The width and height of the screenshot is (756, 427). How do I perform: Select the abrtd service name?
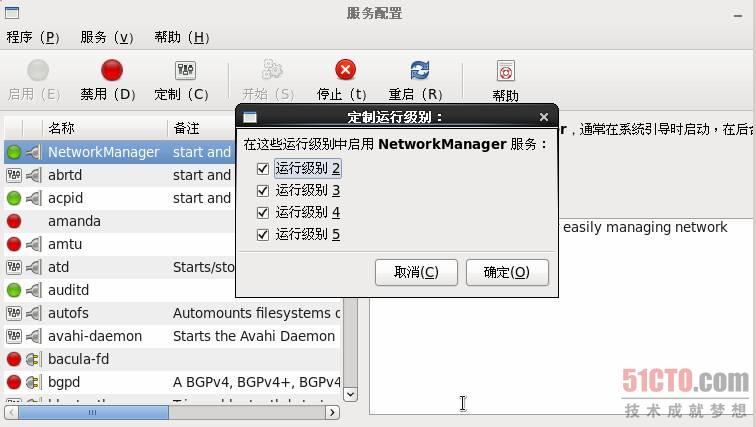click(65, 175)
